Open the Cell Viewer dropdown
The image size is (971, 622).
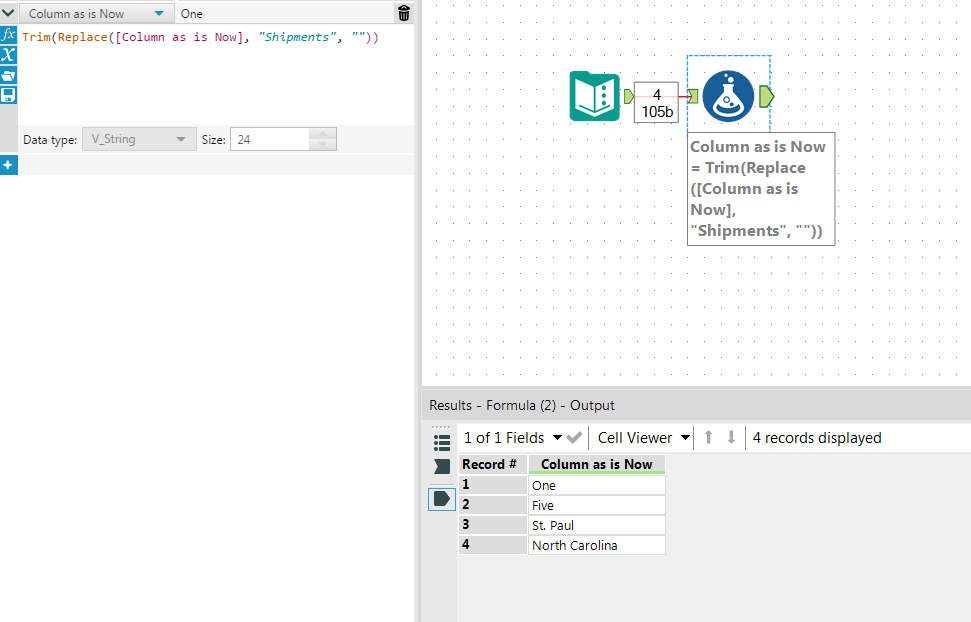[643, 438]
